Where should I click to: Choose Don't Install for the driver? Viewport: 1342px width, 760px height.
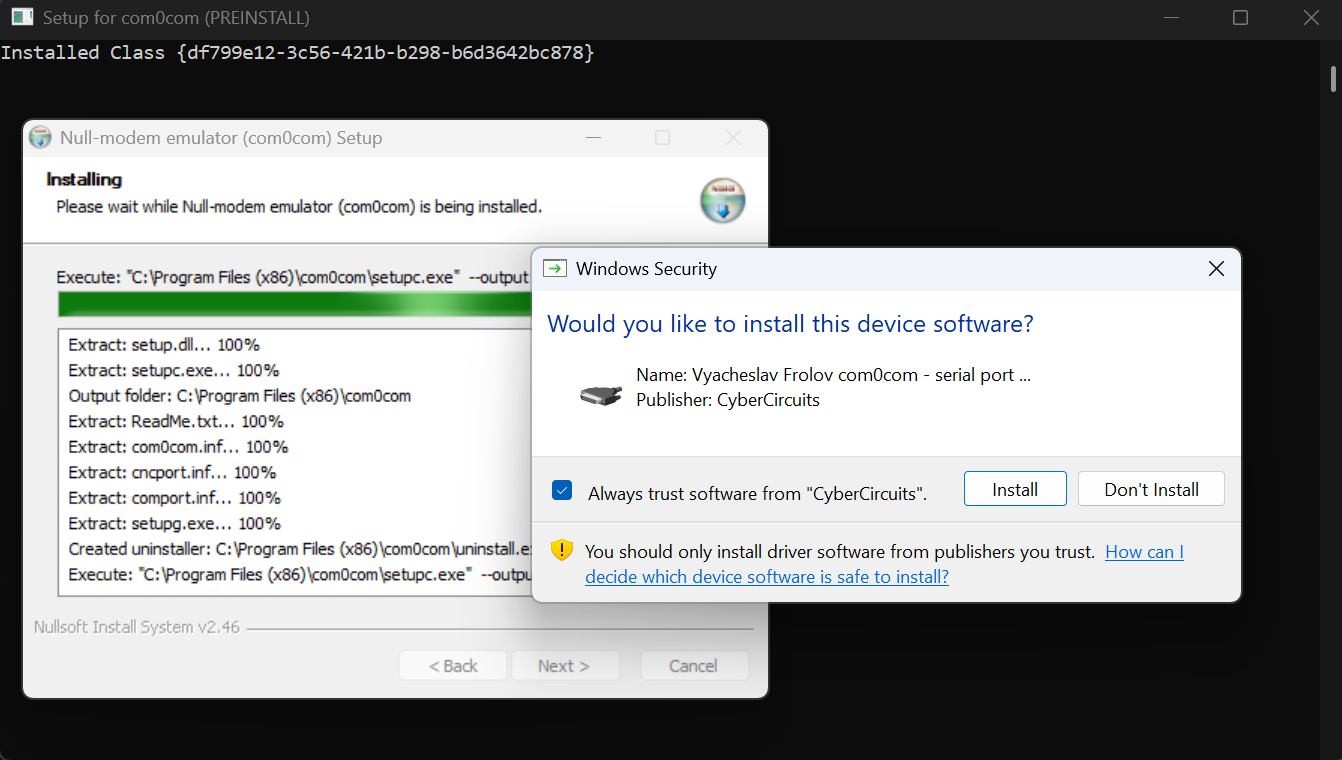(1151, 489)
